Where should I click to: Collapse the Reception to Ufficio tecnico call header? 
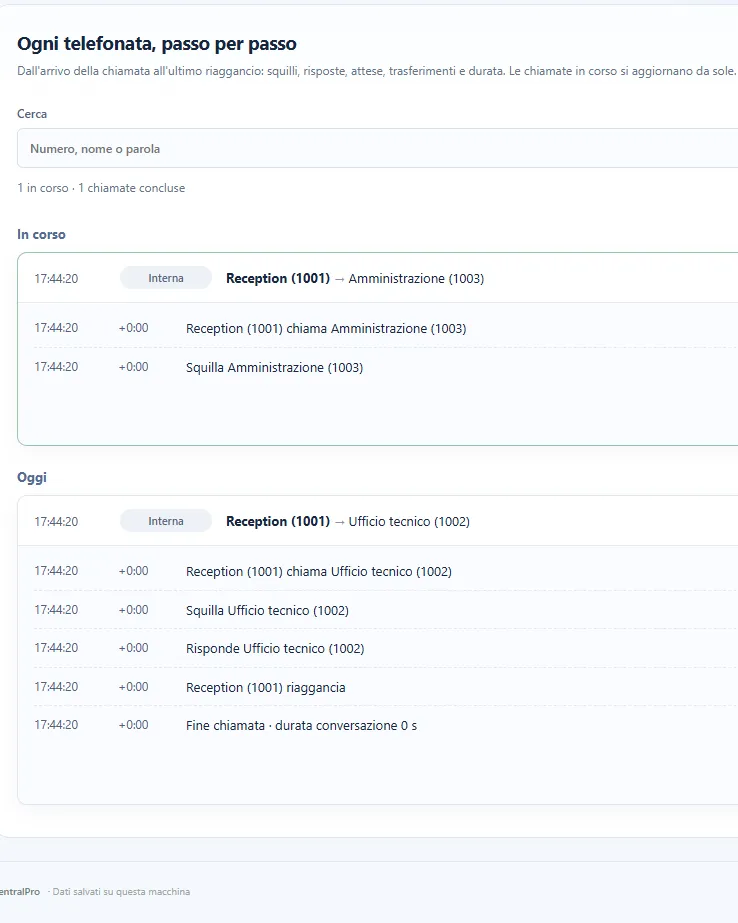378,521
